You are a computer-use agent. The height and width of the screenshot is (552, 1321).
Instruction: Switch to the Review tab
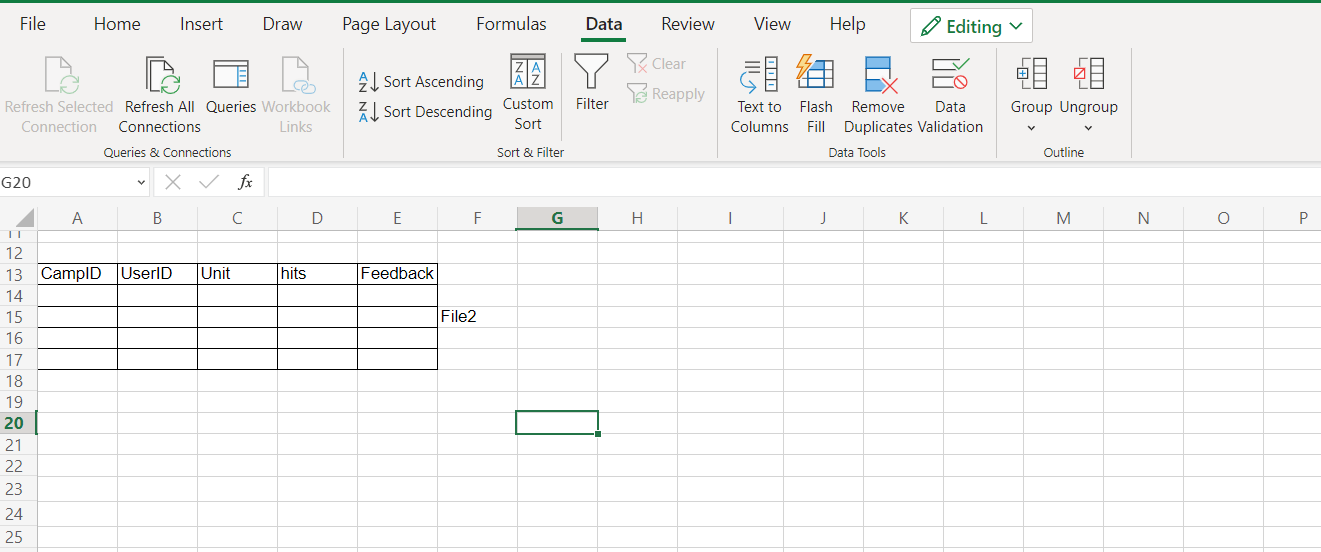[x=688, y=24]
